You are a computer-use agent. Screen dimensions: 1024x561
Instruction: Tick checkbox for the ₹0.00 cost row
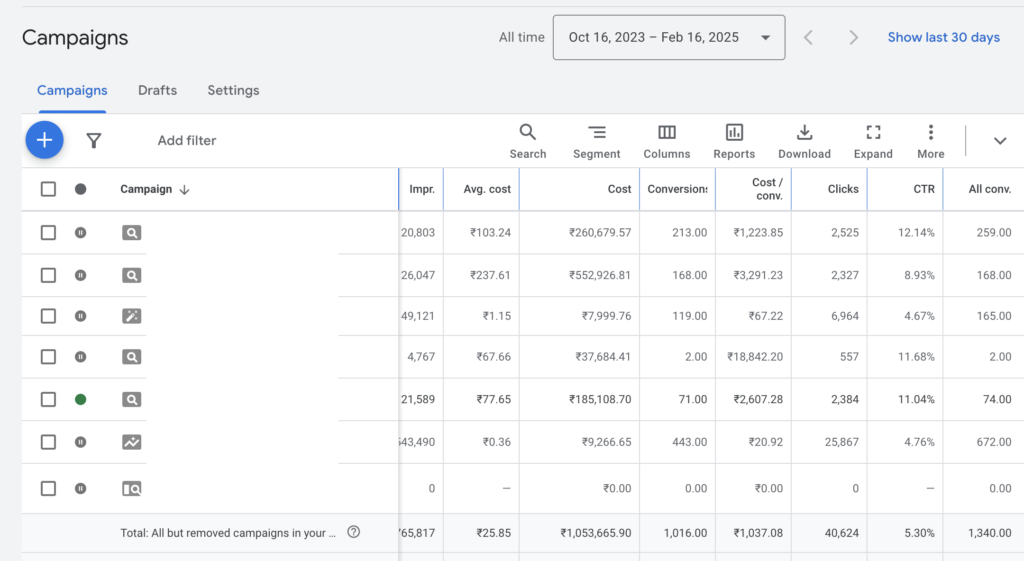tap(48, 488)
